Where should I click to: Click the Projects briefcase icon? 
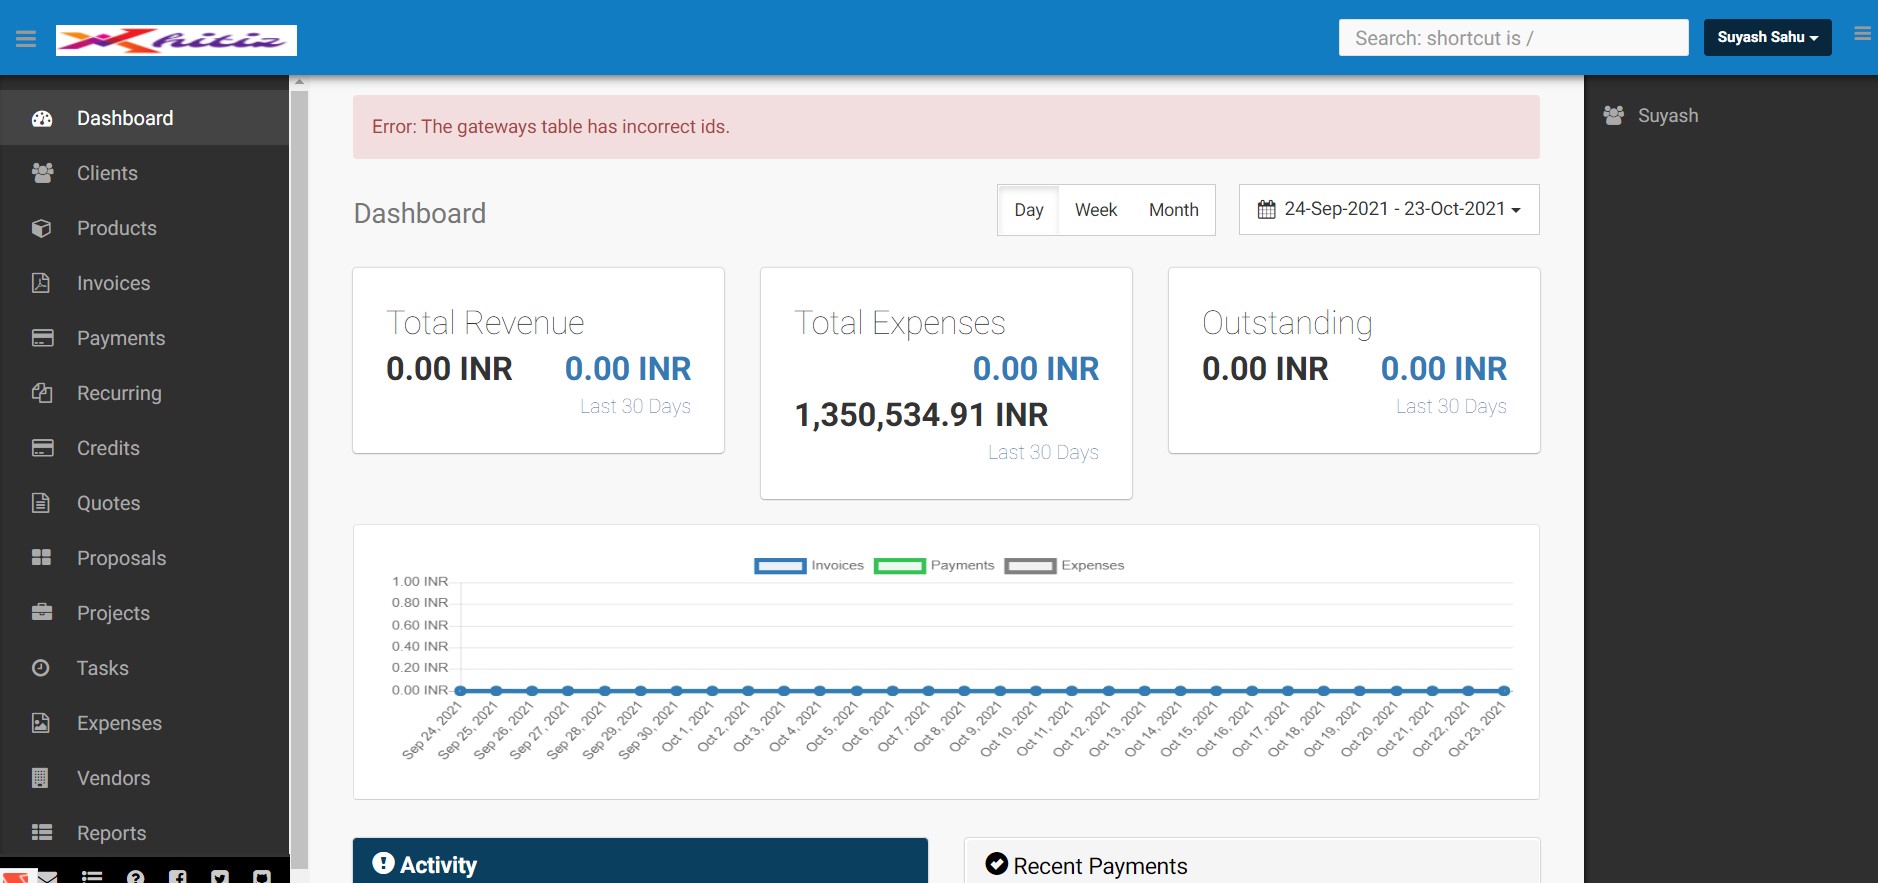tap(42, 613)
